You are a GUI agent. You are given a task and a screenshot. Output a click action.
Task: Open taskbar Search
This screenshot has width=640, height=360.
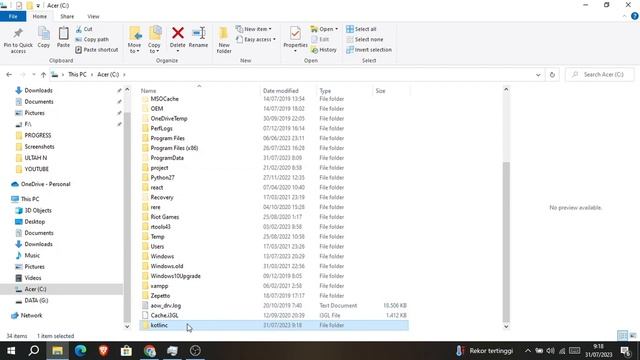pos(34,351)
